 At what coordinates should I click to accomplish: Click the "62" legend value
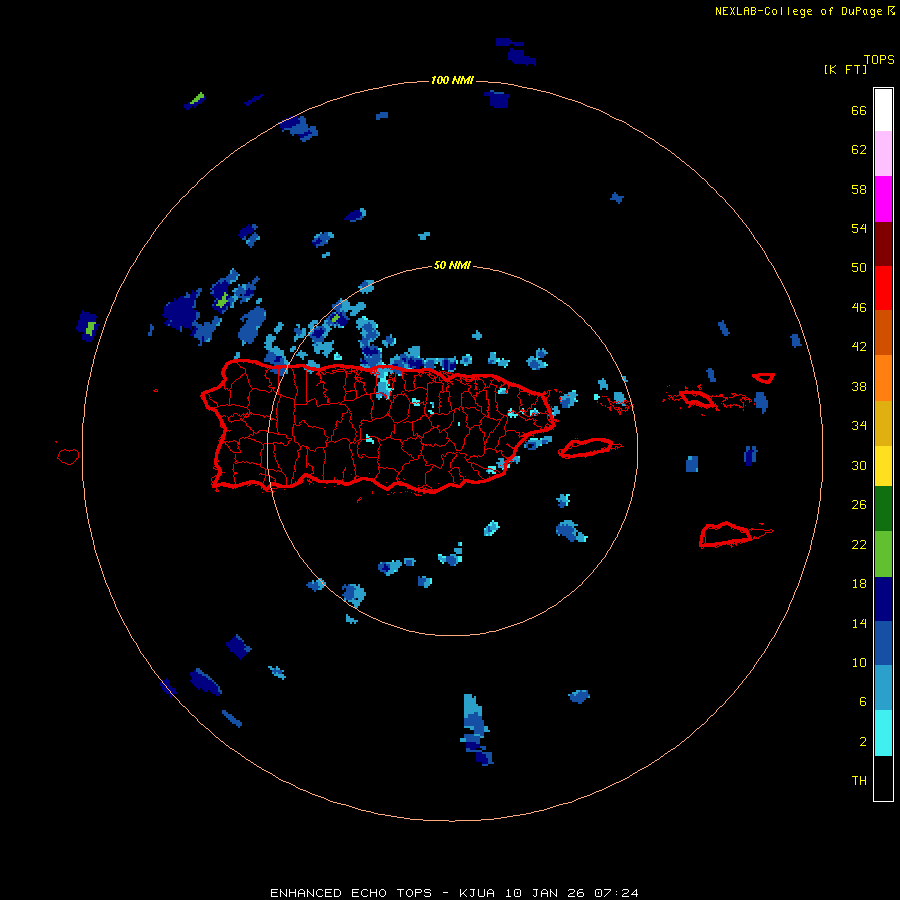point(859,150)
